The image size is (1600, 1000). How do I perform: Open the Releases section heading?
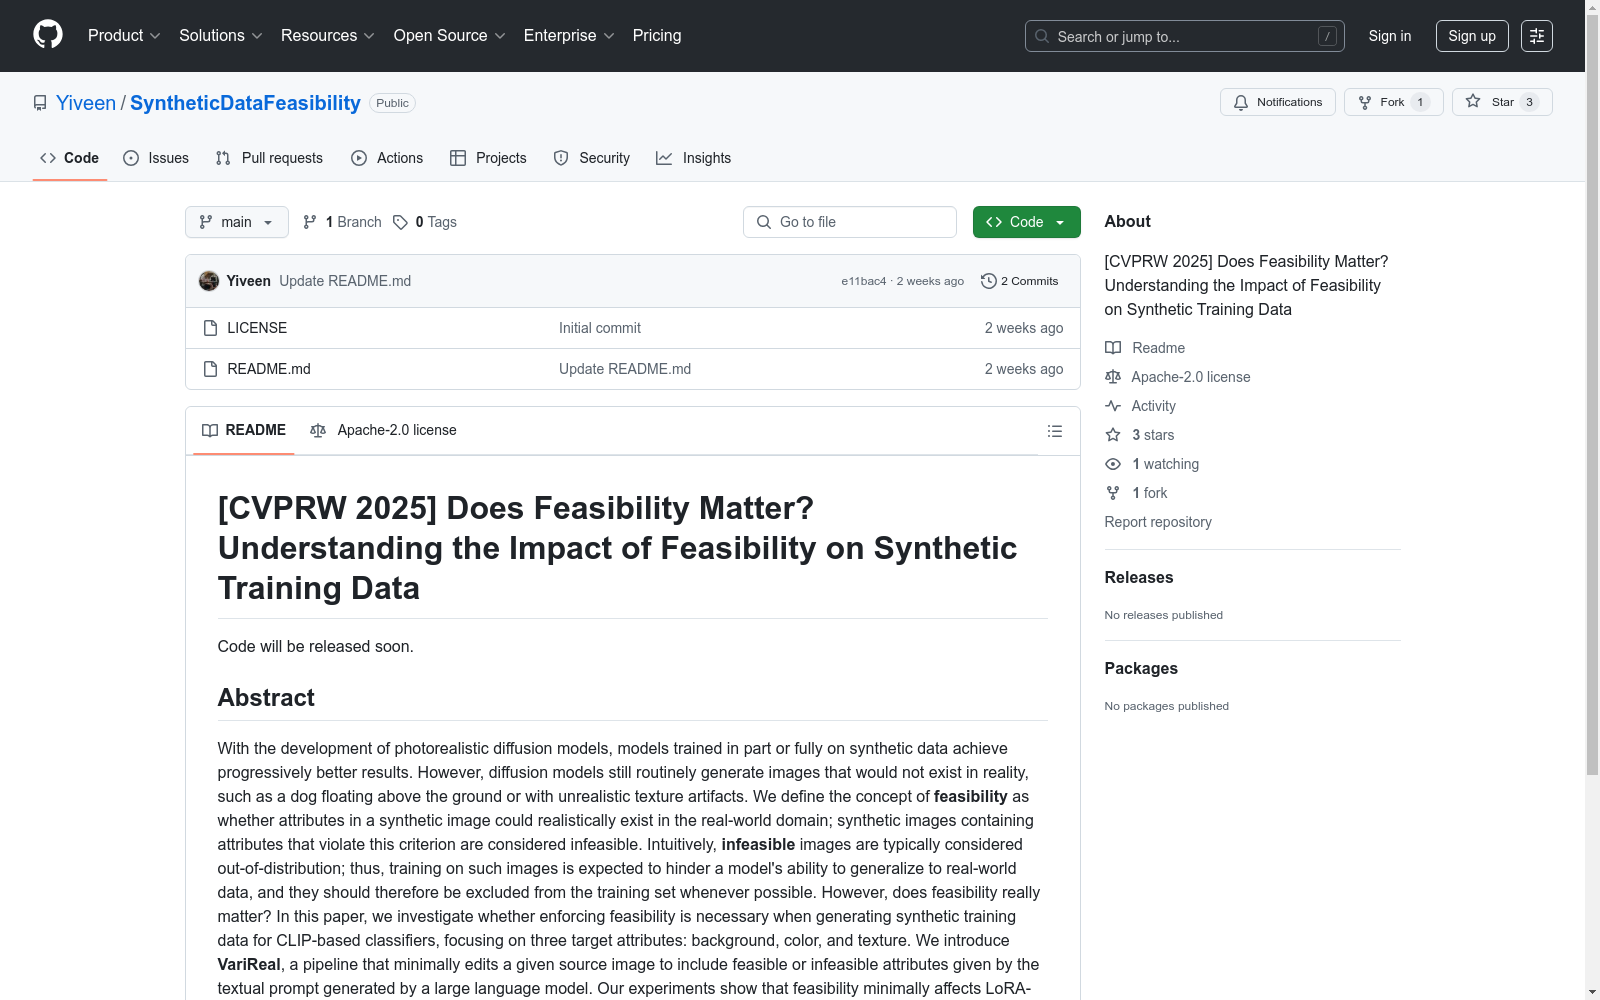(x=1139, y=577)
